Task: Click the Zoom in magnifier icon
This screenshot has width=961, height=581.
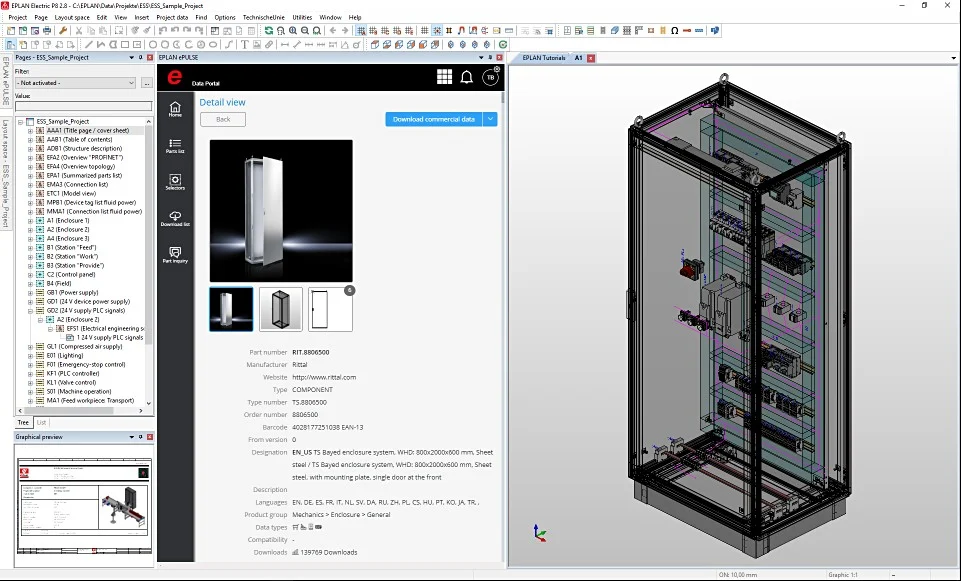Action: coord(293,31)
